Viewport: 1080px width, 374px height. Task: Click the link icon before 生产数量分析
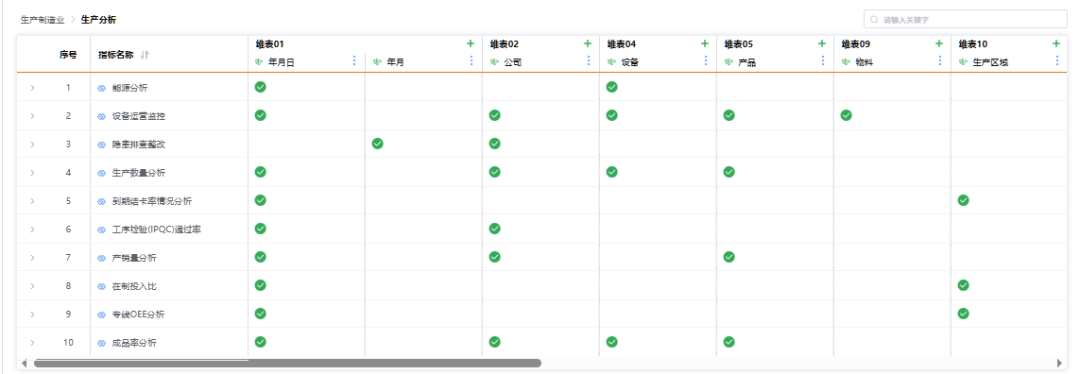[x=101, y=173]
